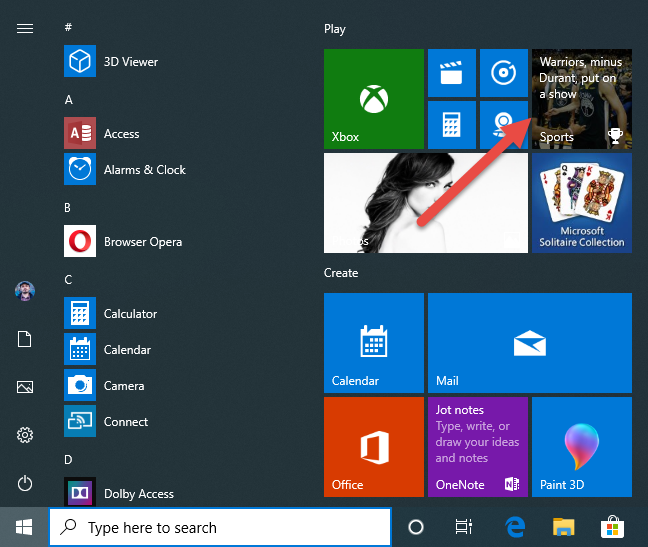Viewport: 648px width, 547px height.
Task: Launch Browser Opera
Action: coord(123,241)
